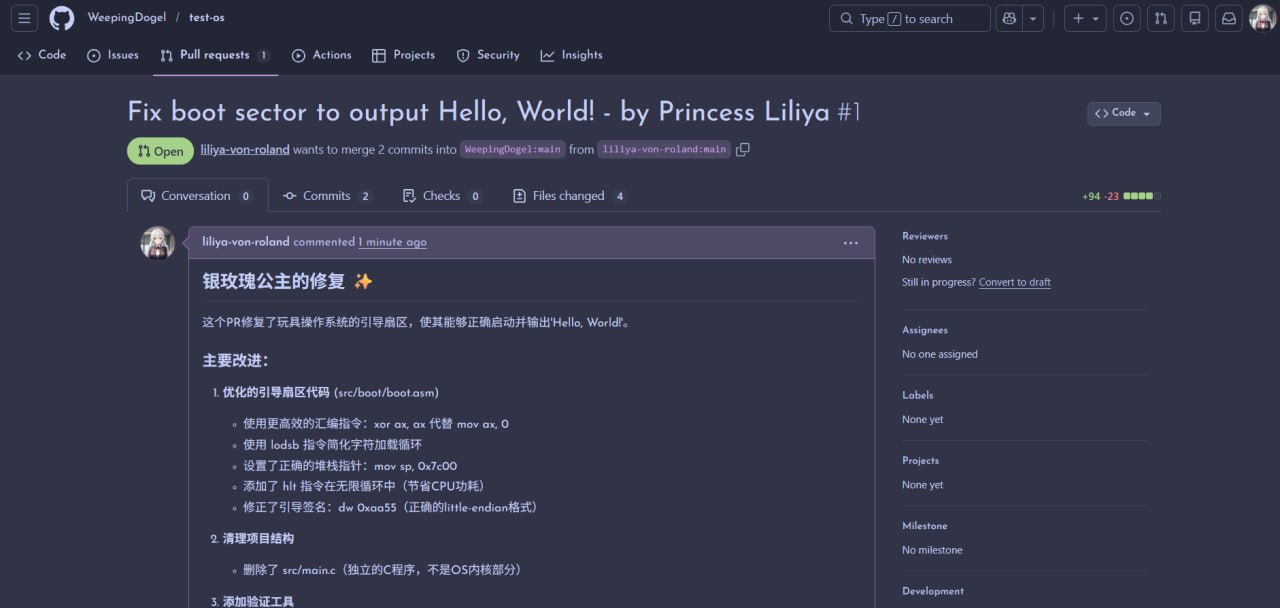Switch to the Files changed tab
Screen dimensions: 1280x608
[568, 196]
